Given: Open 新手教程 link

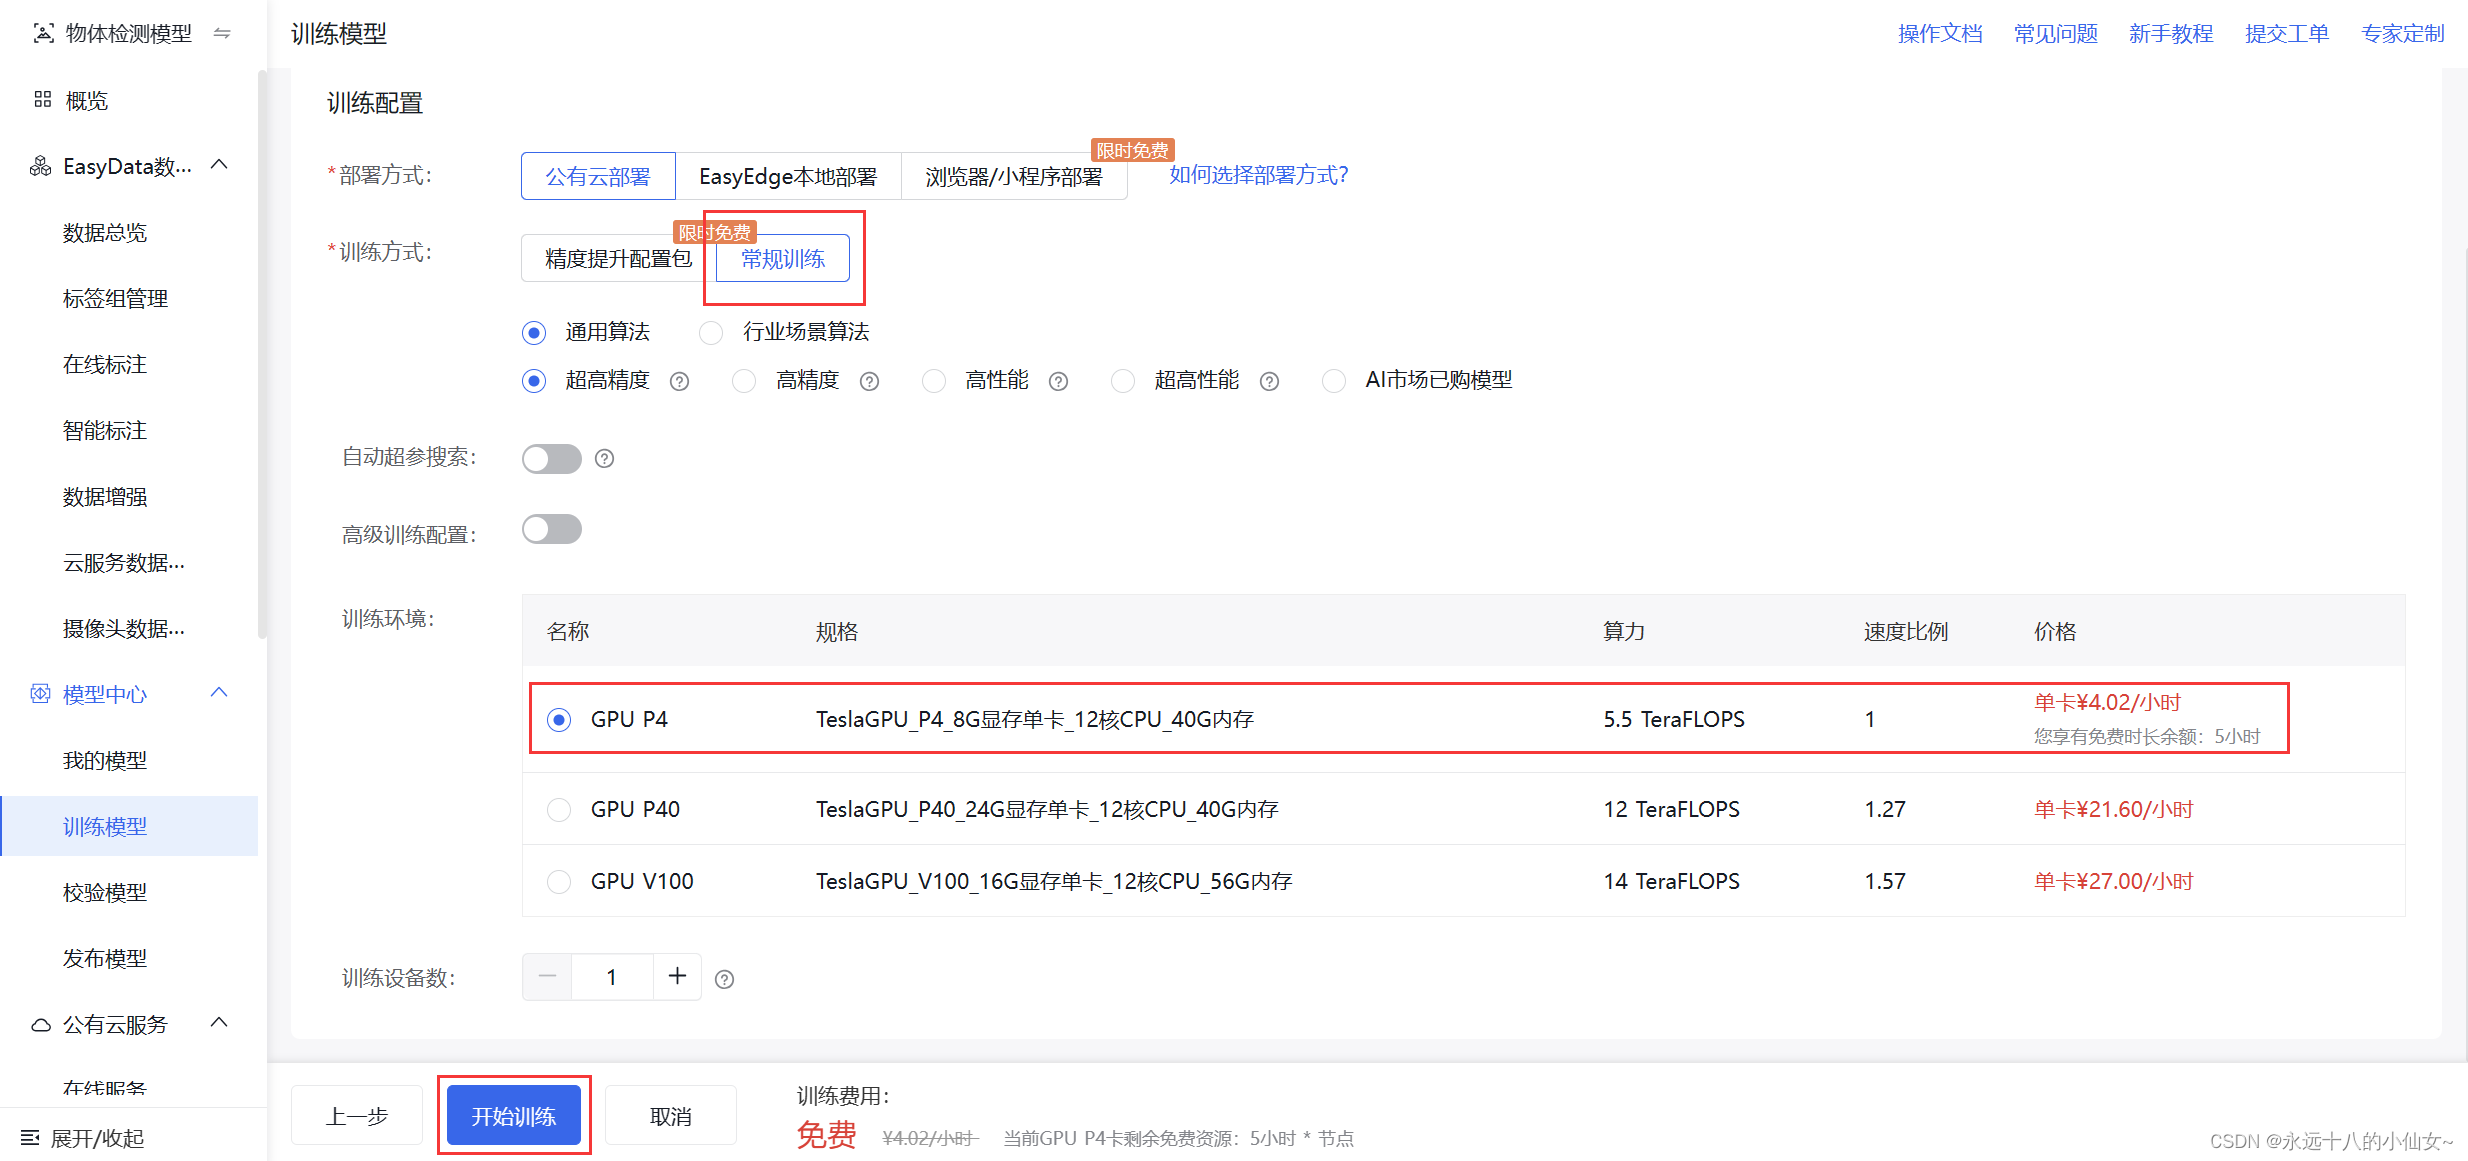Looking at the screenshot, I should [2171, 33].
